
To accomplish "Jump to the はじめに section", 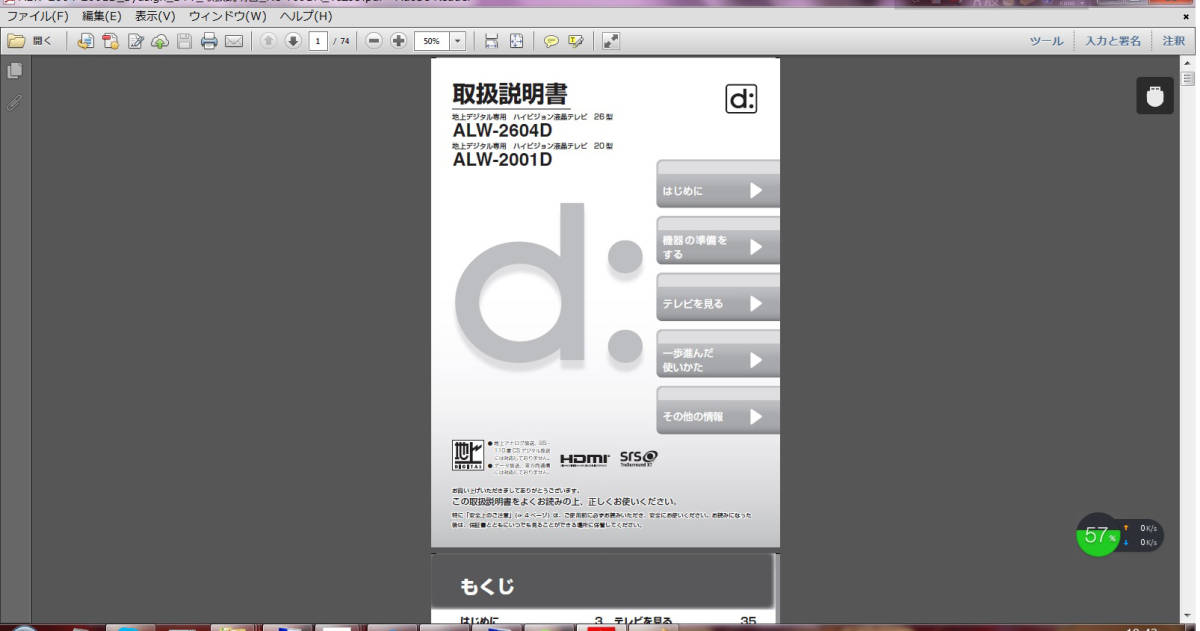I will point(717,183).
